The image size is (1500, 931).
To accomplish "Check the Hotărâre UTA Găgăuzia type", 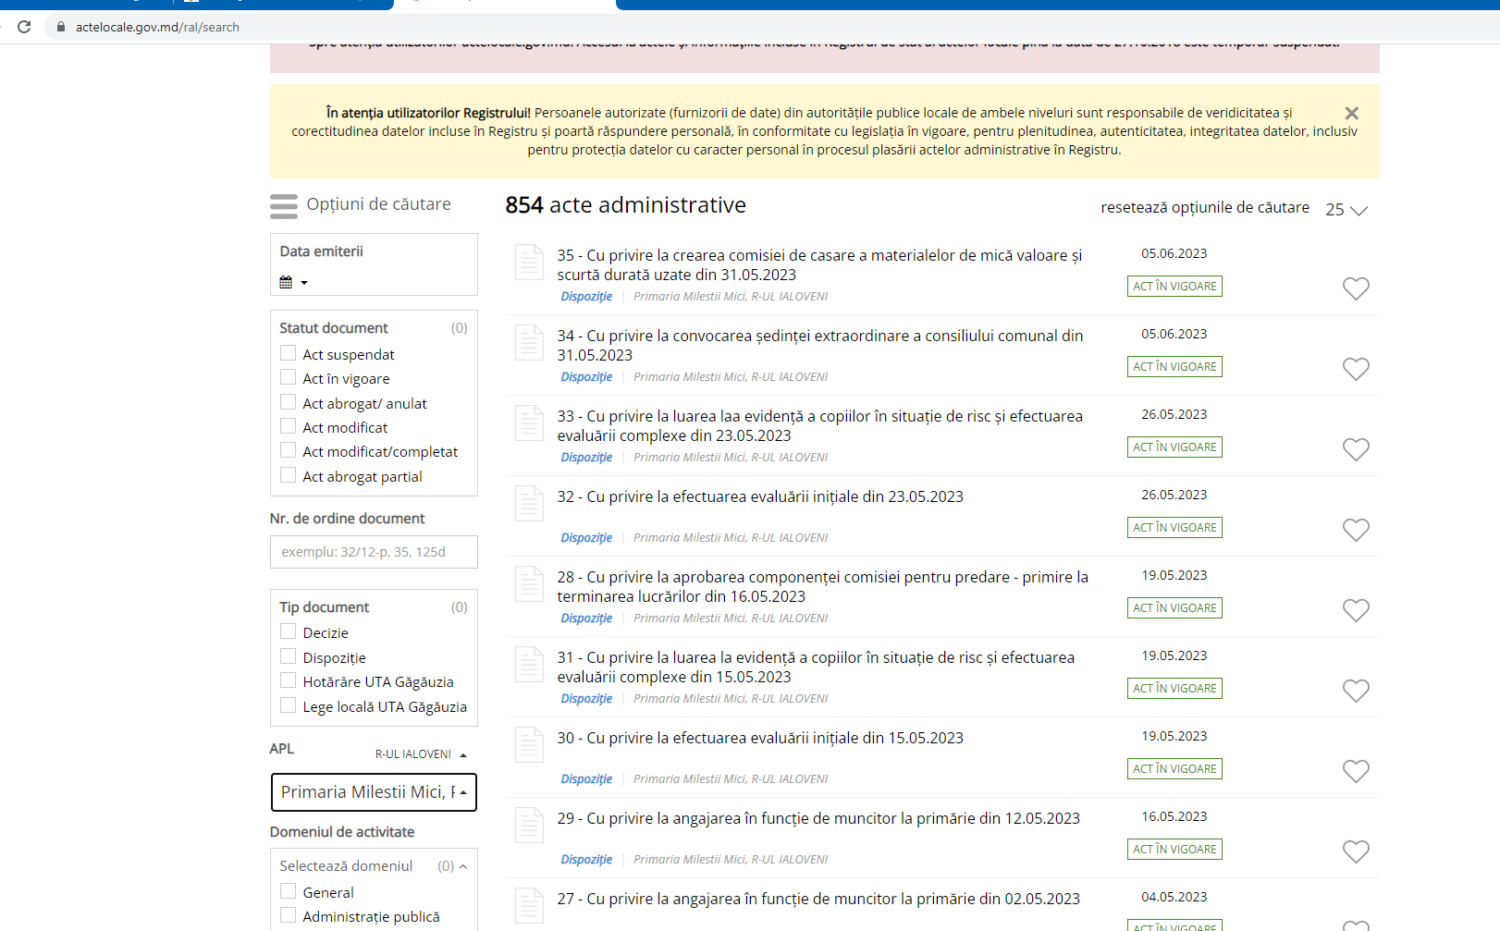I will pos(288,680).
